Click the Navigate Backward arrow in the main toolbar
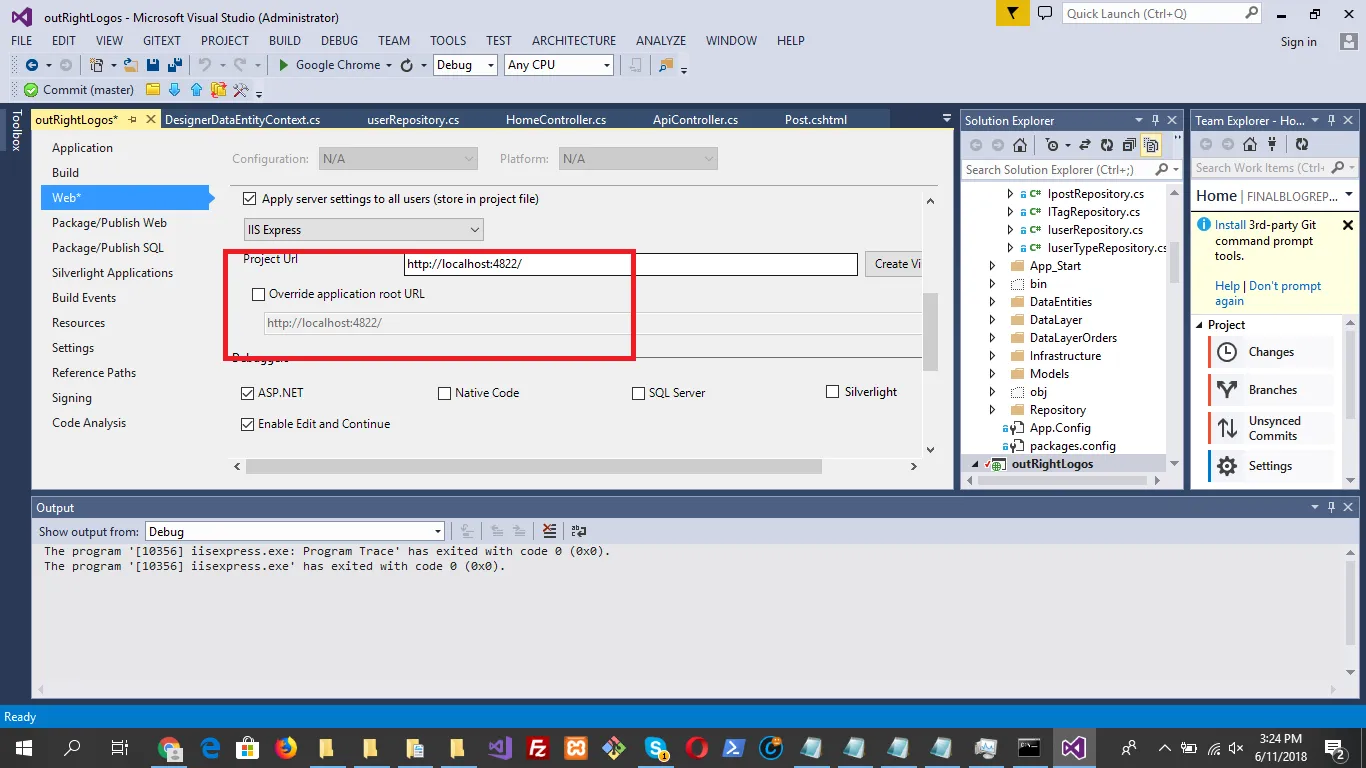The width and height of the screenshot is (1366, 768). tap(32, 65)
